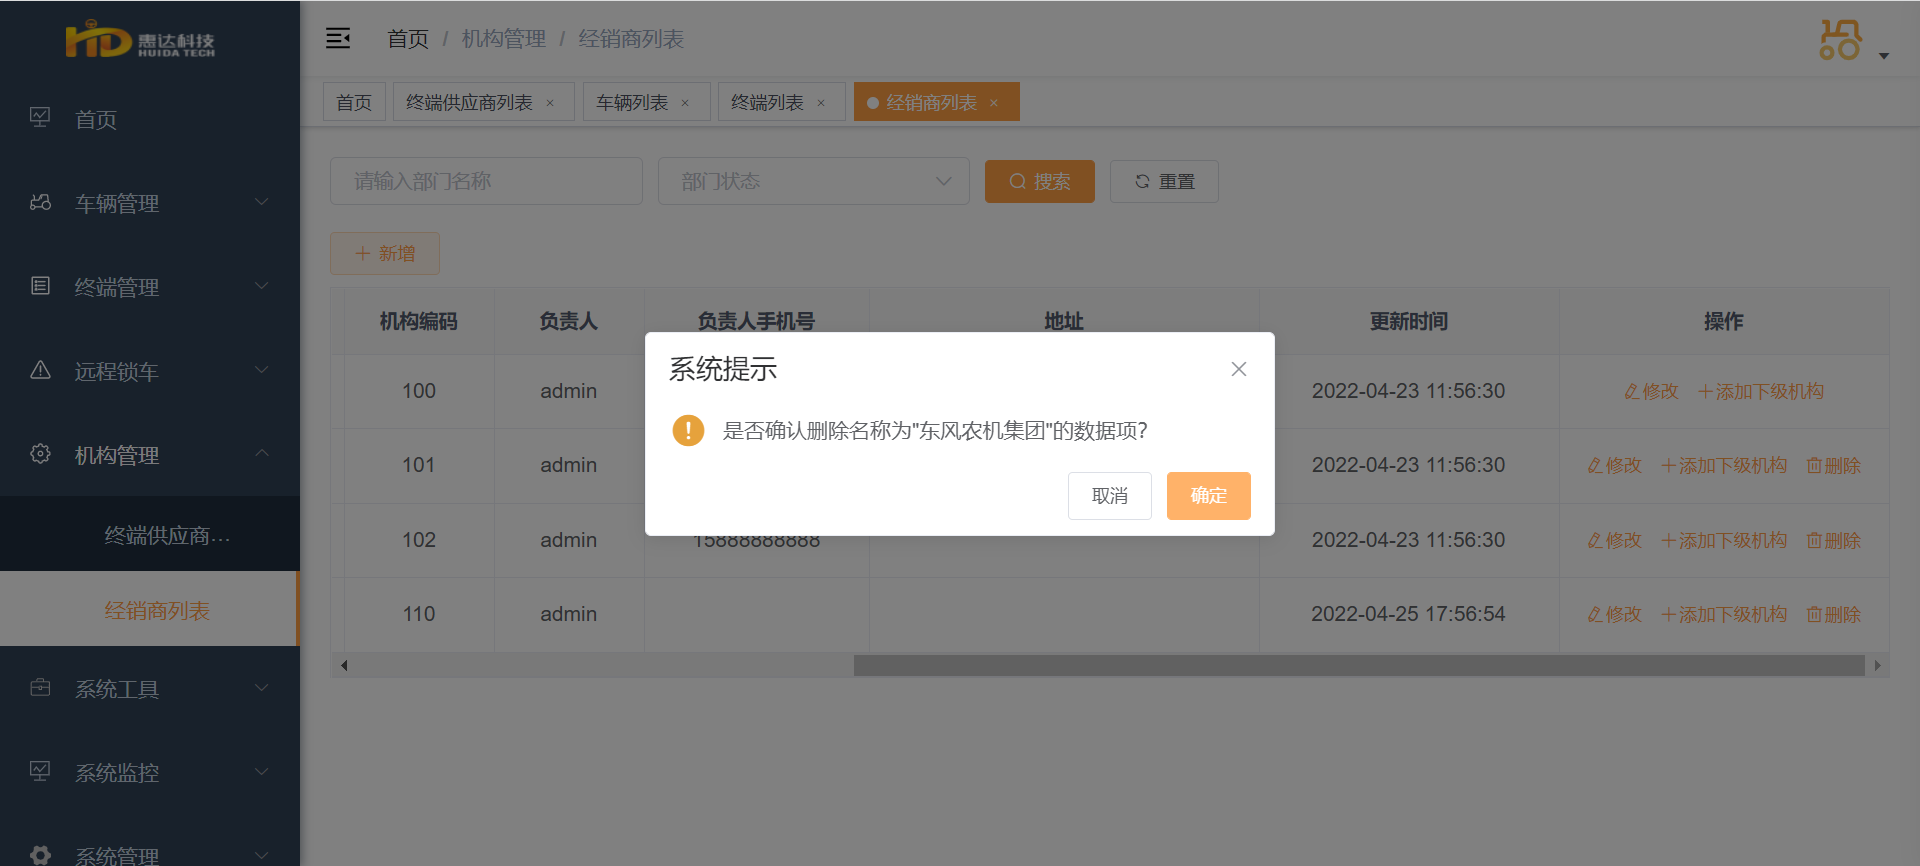The width and height of the screenshot is (1920, 866).
Task: Click 修改 in row 101
Action: (1615, 465)
